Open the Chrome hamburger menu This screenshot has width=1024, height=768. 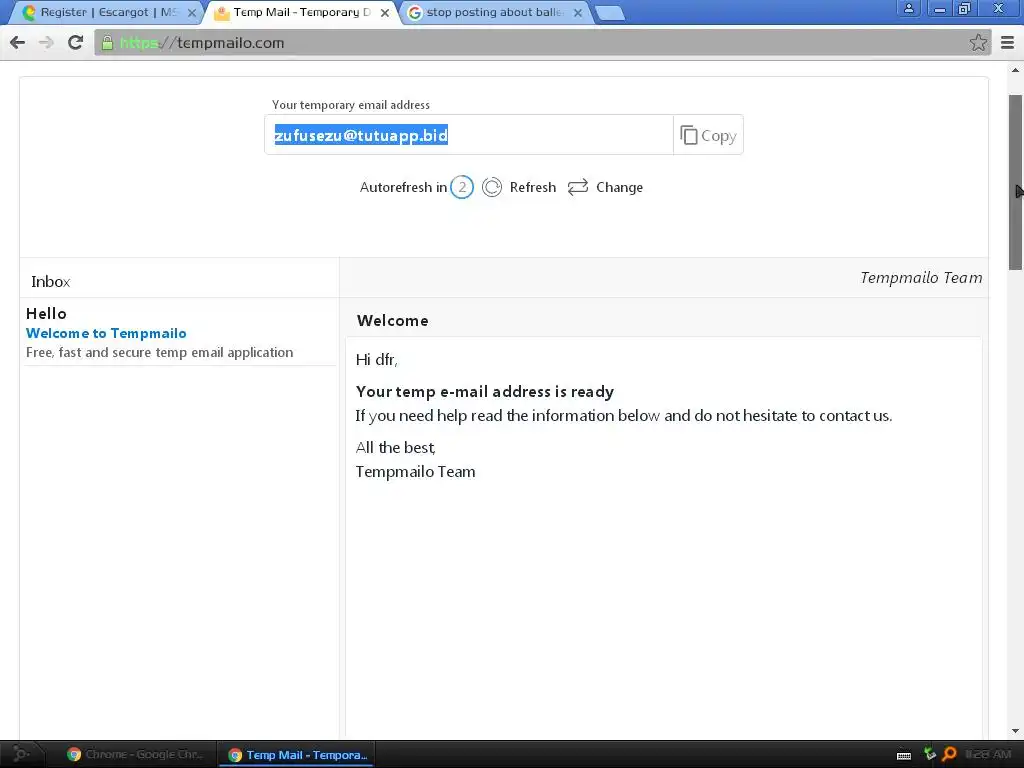coord(1008,42)
